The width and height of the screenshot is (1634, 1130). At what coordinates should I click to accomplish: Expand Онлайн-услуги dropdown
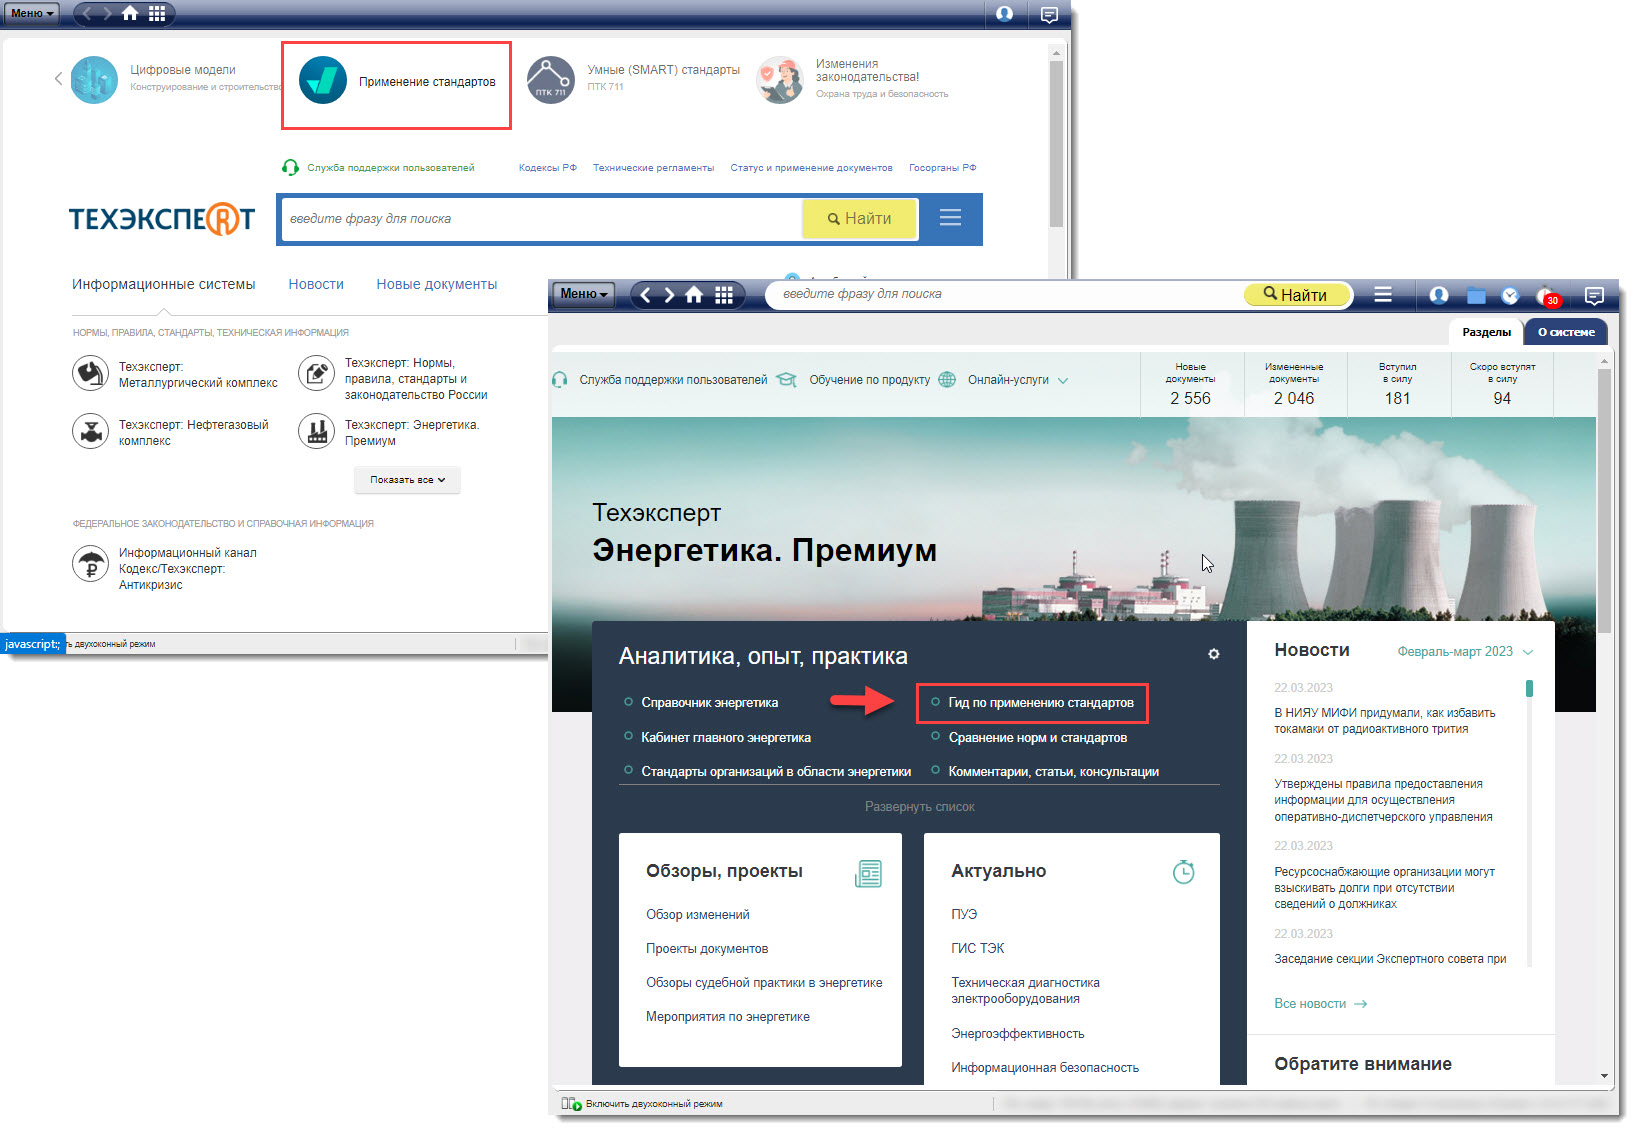pos(1018,380)
